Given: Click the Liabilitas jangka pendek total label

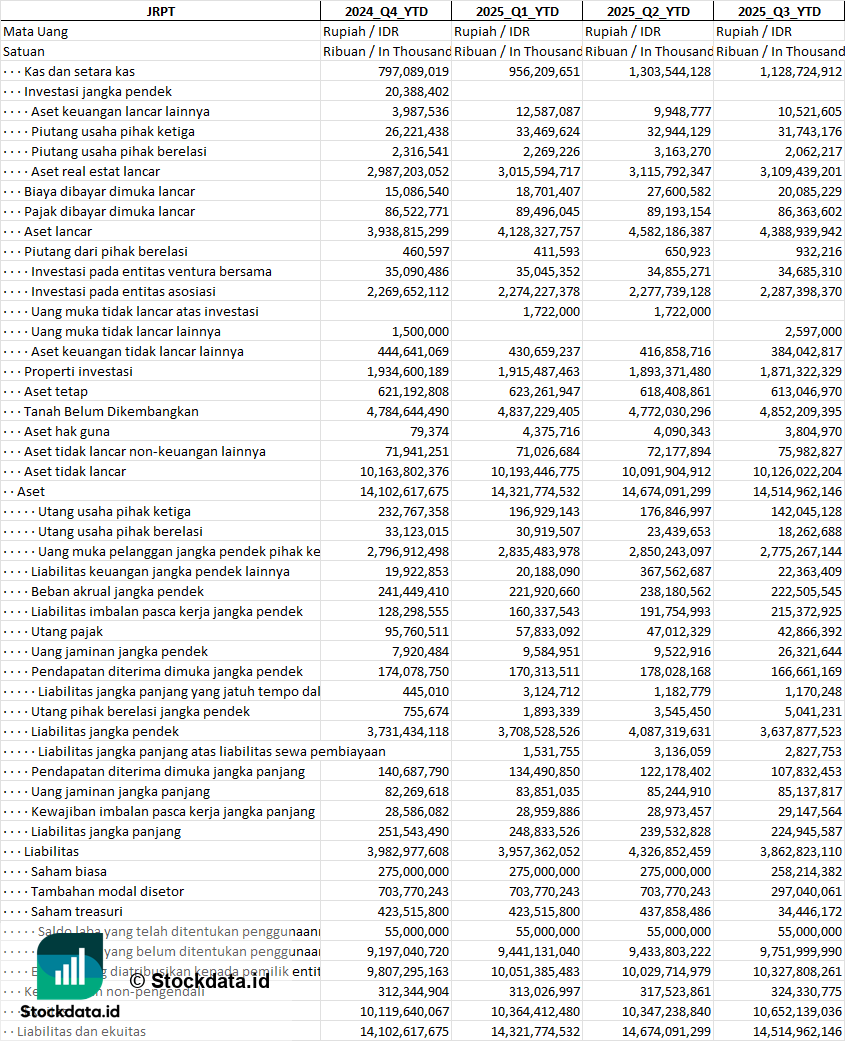Looking at the screenshot, I should click(105, 731).
